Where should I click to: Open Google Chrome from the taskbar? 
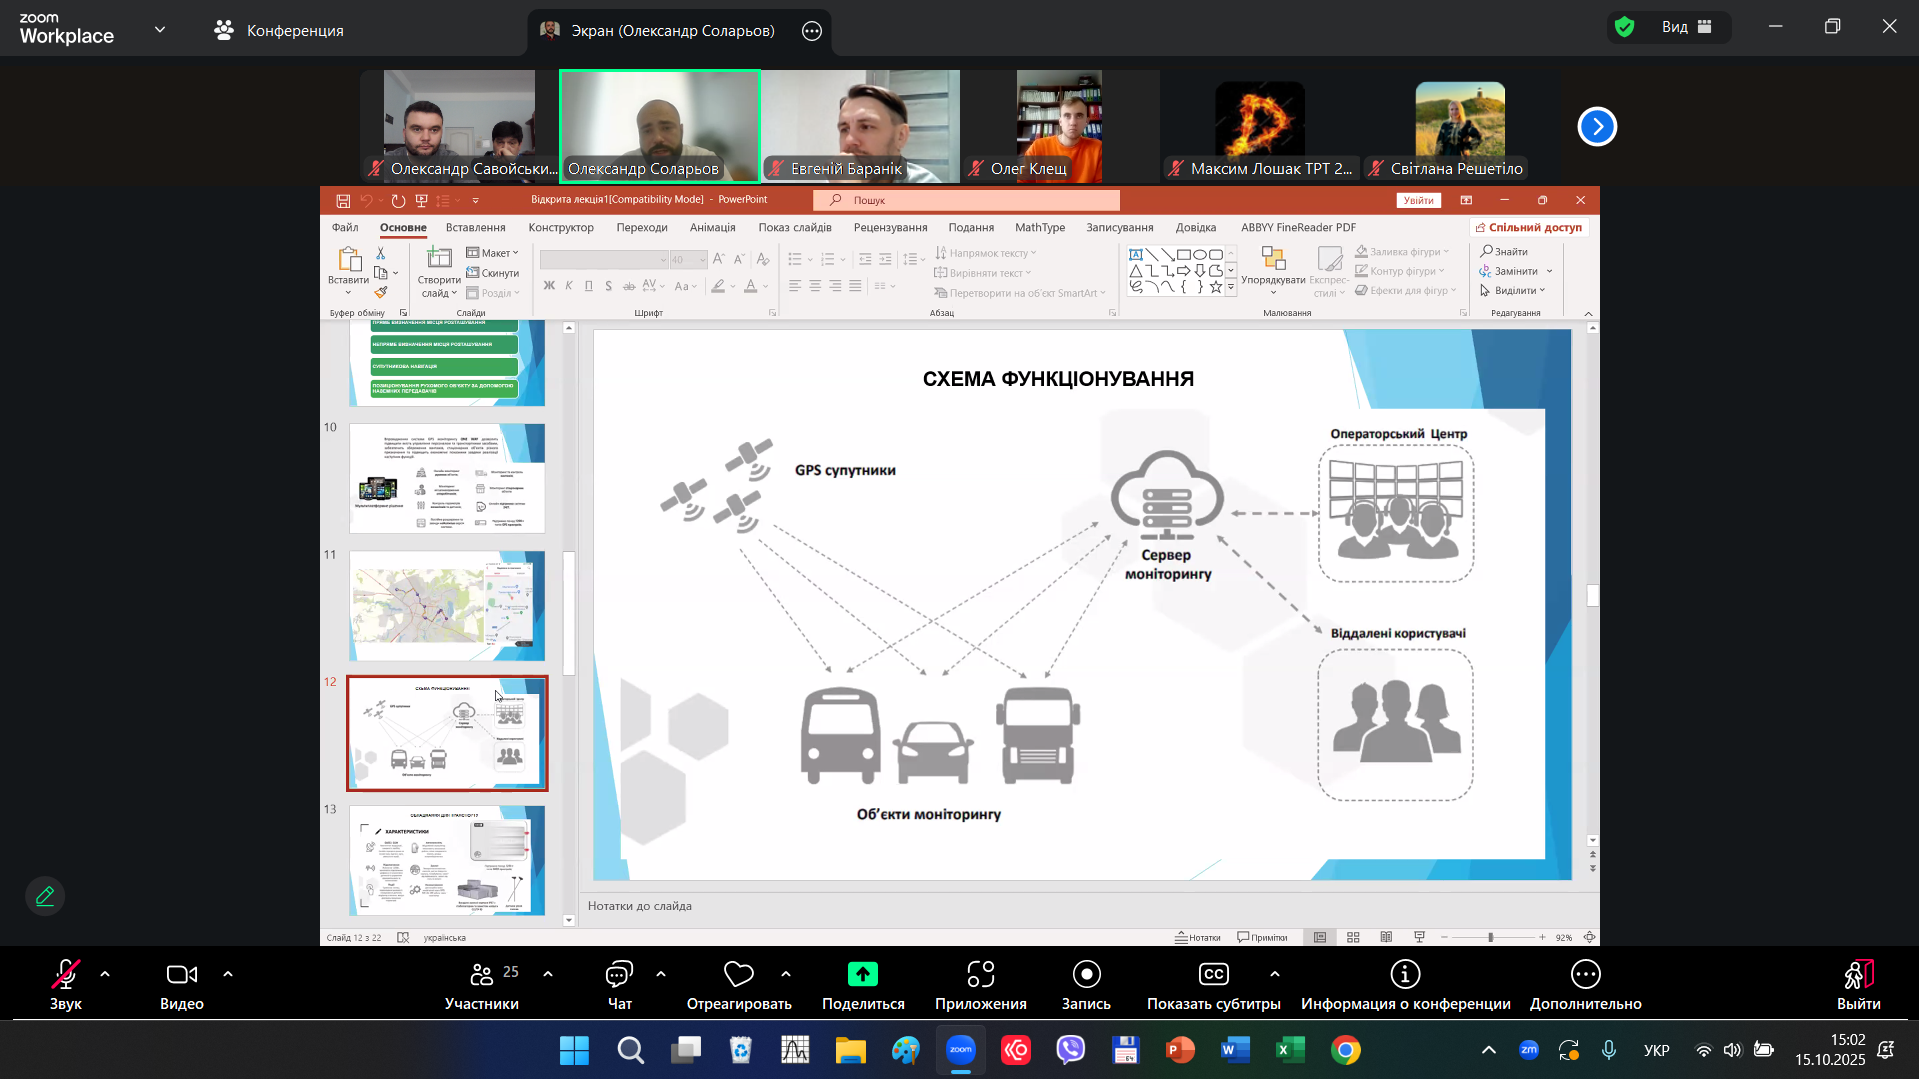coord(1345,1050)
